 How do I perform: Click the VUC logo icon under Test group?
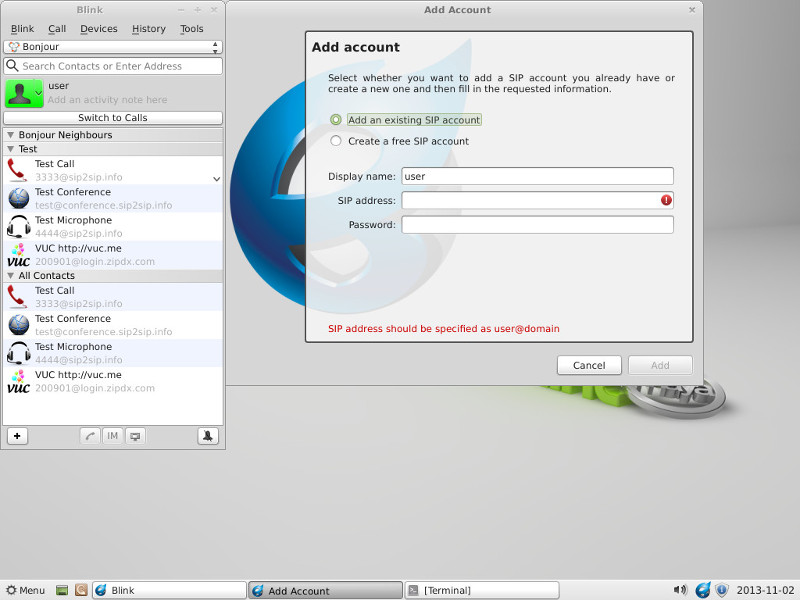(x=19, y=255)
